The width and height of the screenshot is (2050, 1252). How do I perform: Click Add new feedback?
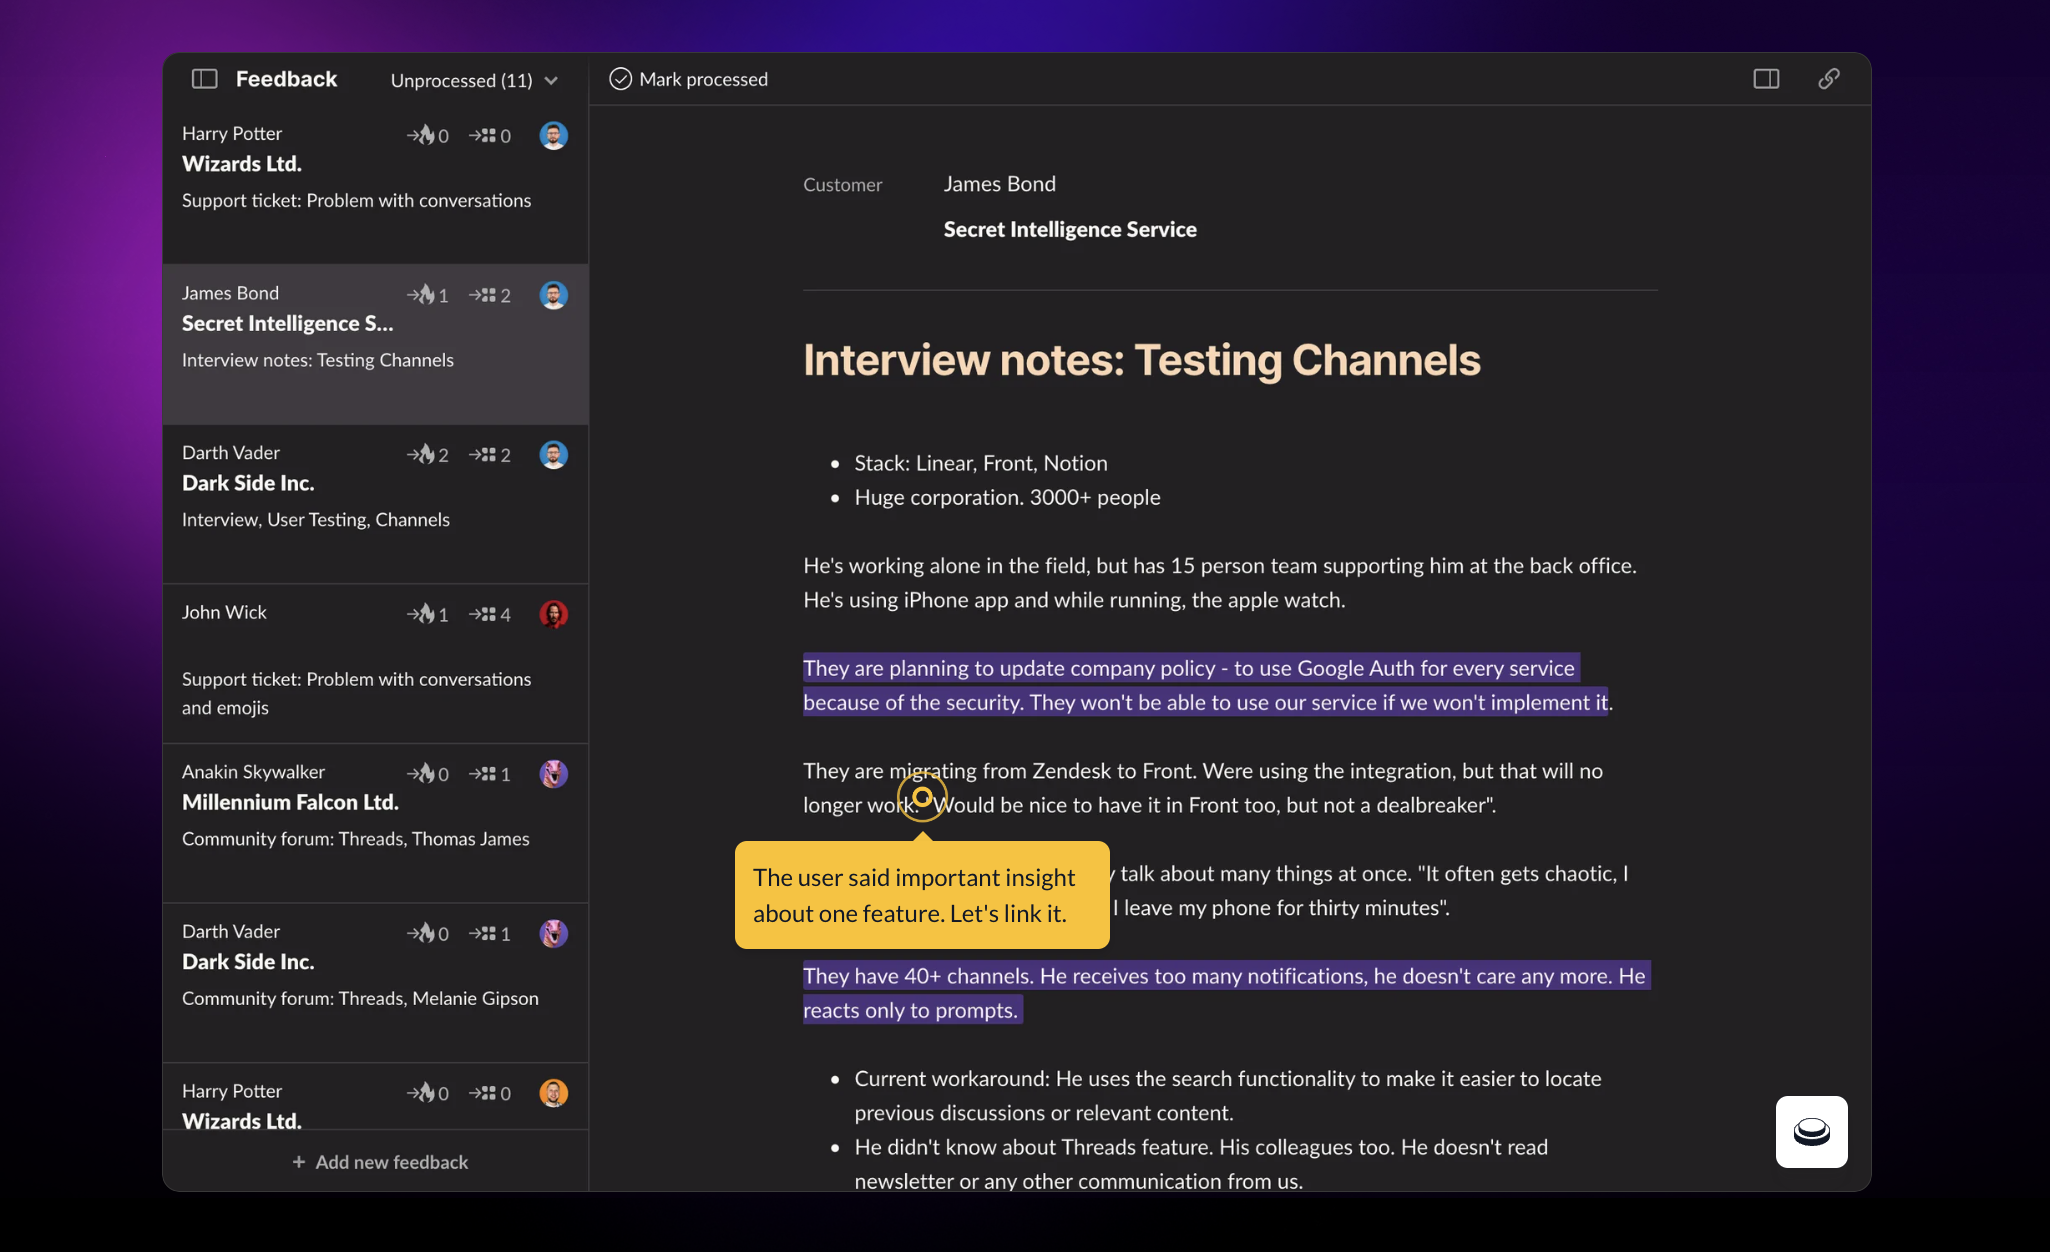[x=380, y=1162]
